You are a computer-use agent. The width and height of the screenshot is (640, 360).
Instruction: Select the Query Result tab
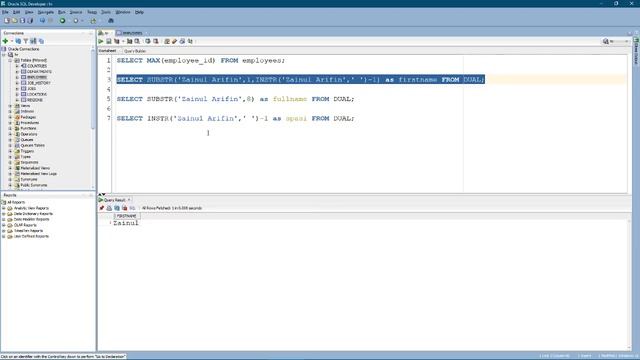tap(115, 200)
